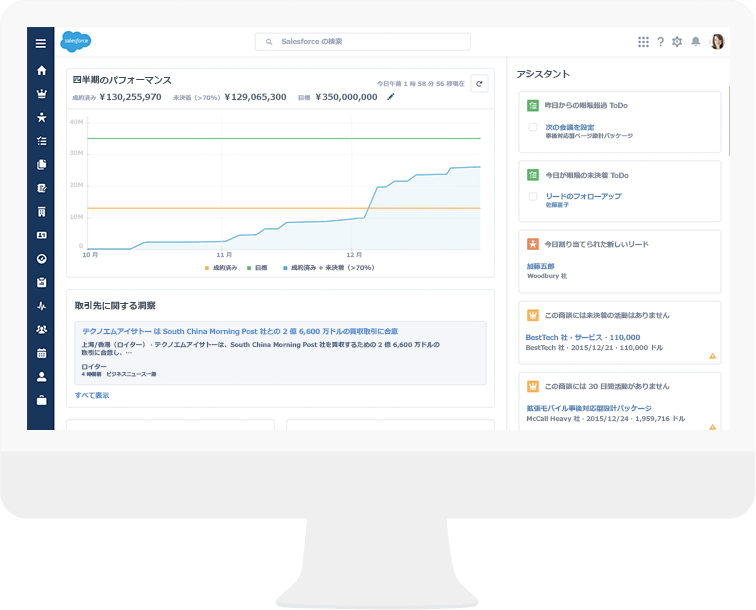The height and width of the screenshot is (610, 756).
Task: Open Opportunities crown icon in sidebar
Action: tap(41, 94)
